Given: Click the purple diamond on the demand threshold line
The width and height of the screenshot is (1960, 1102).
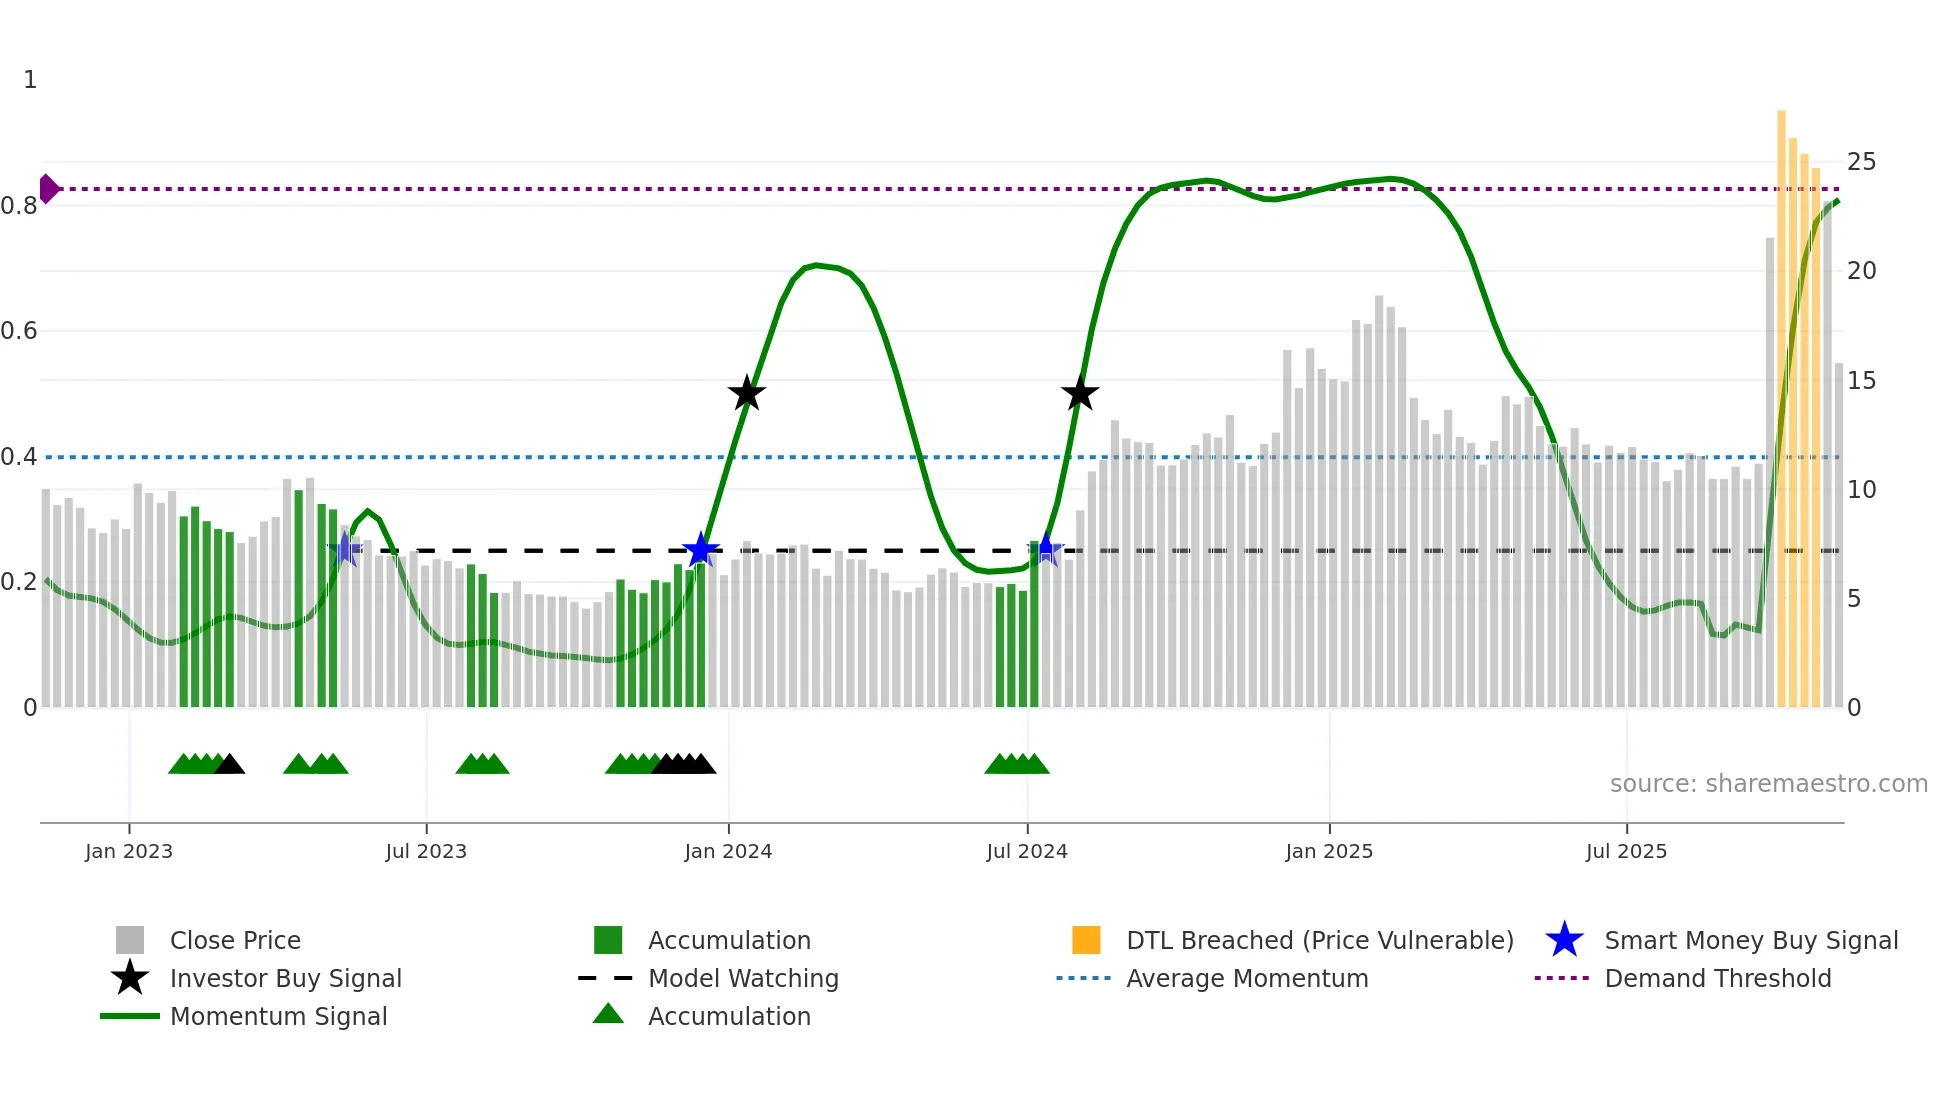Looking at the screenshot, I should 48,188.
